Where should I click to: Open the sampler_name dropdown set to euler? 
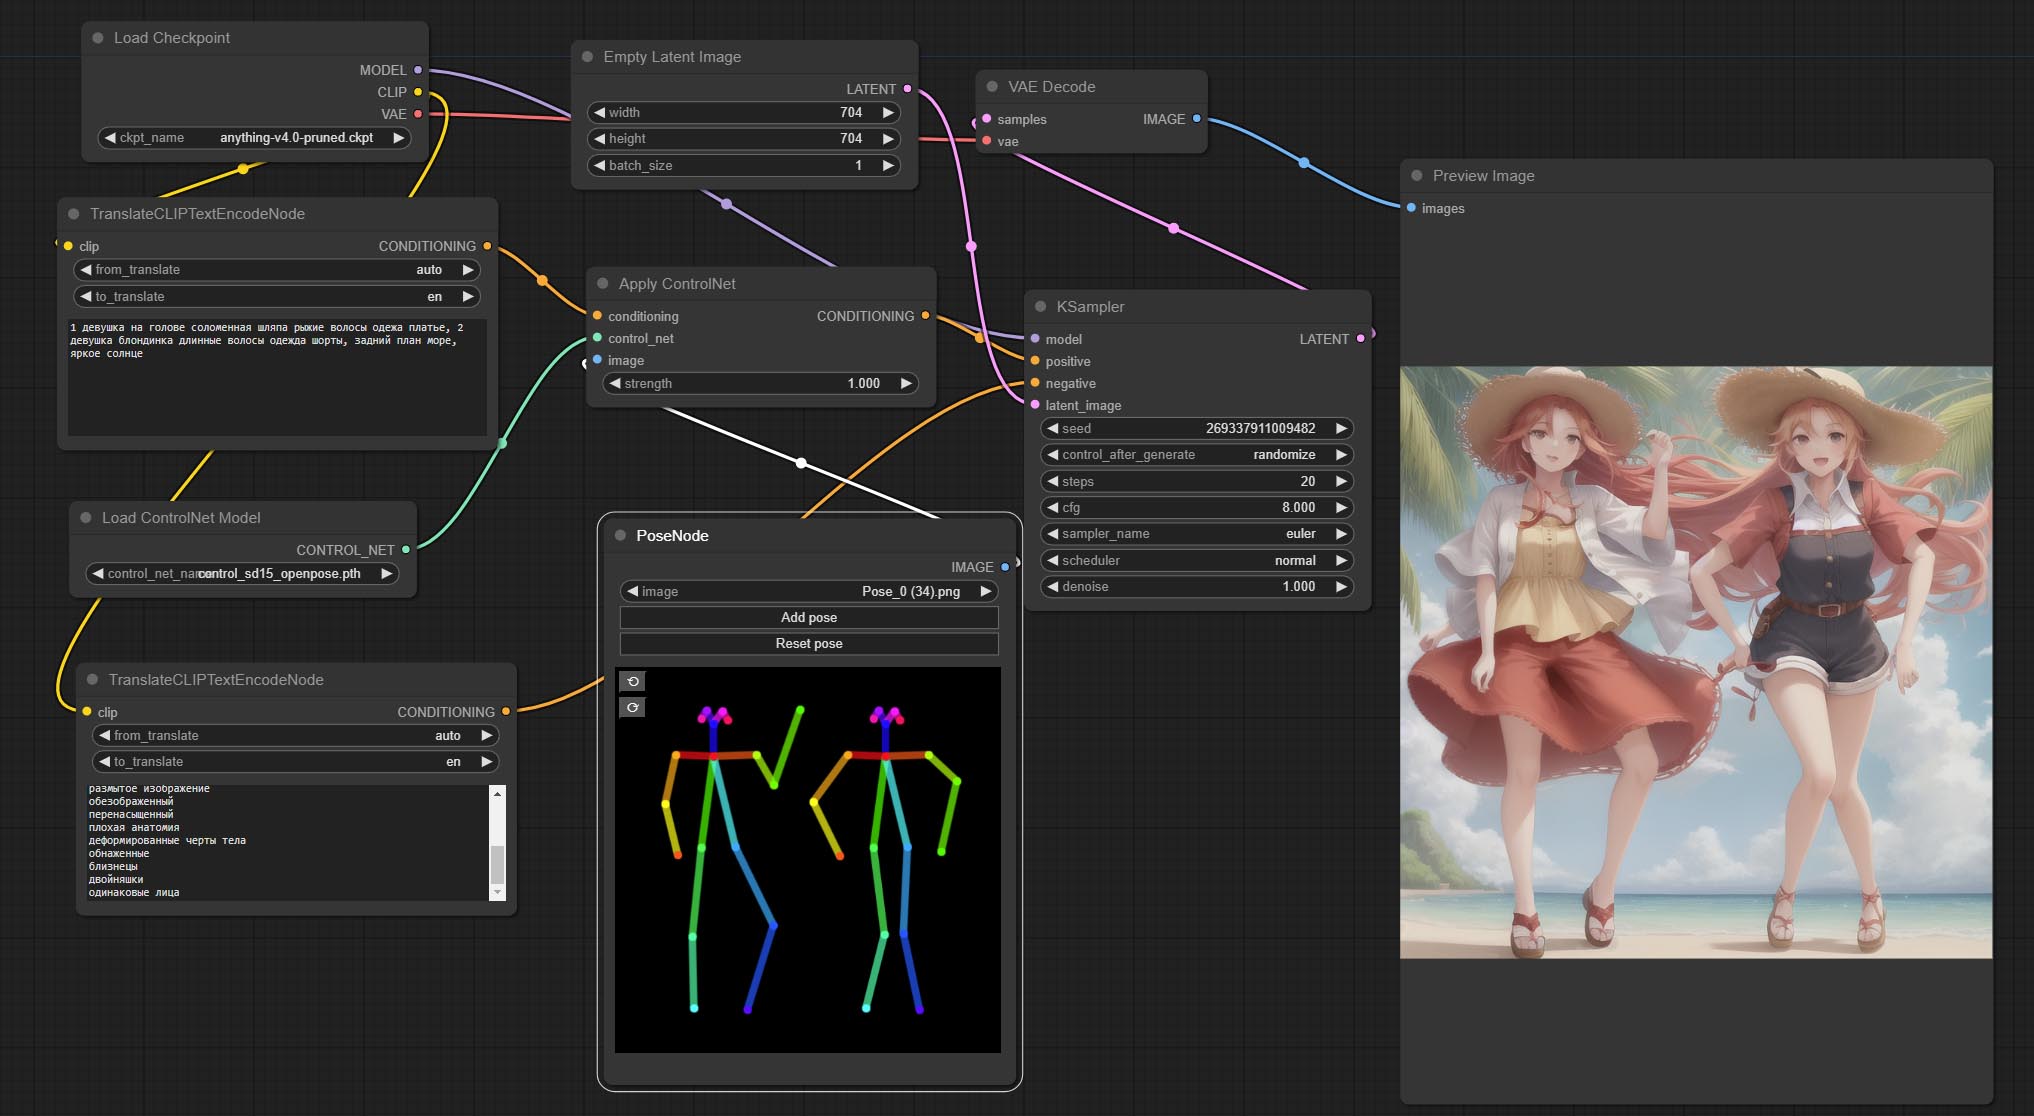click(x=1196, y=534)
